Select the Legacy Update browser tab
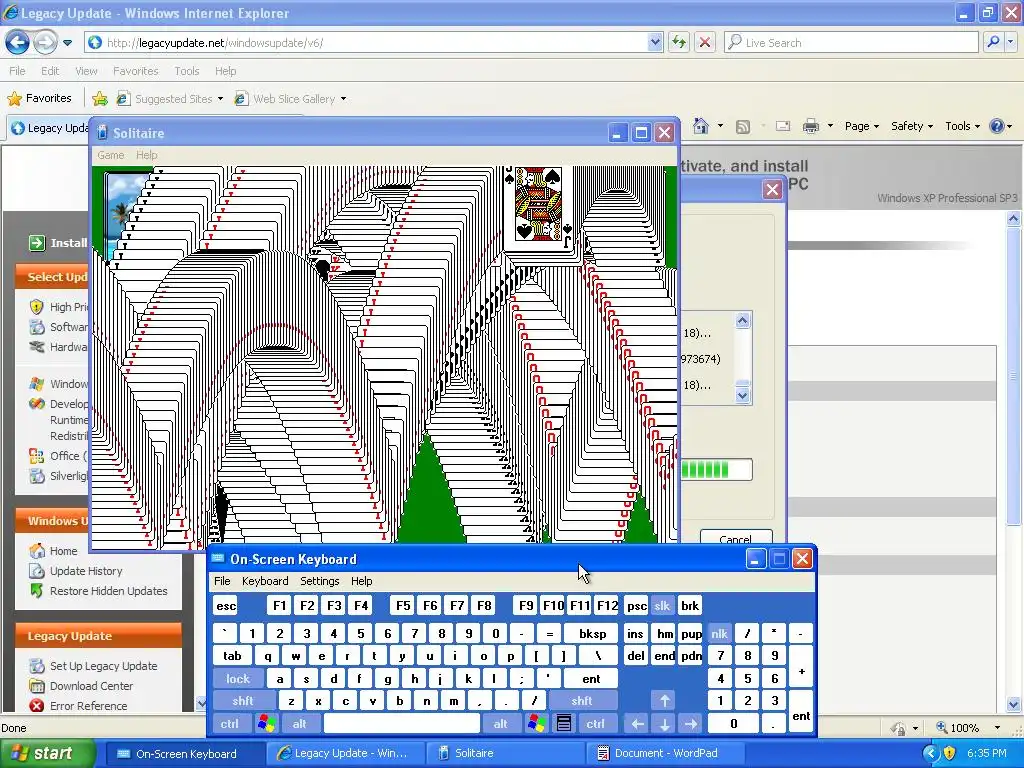The height and width of the screenshot is (768, 1024). click(x=49, y=128)
